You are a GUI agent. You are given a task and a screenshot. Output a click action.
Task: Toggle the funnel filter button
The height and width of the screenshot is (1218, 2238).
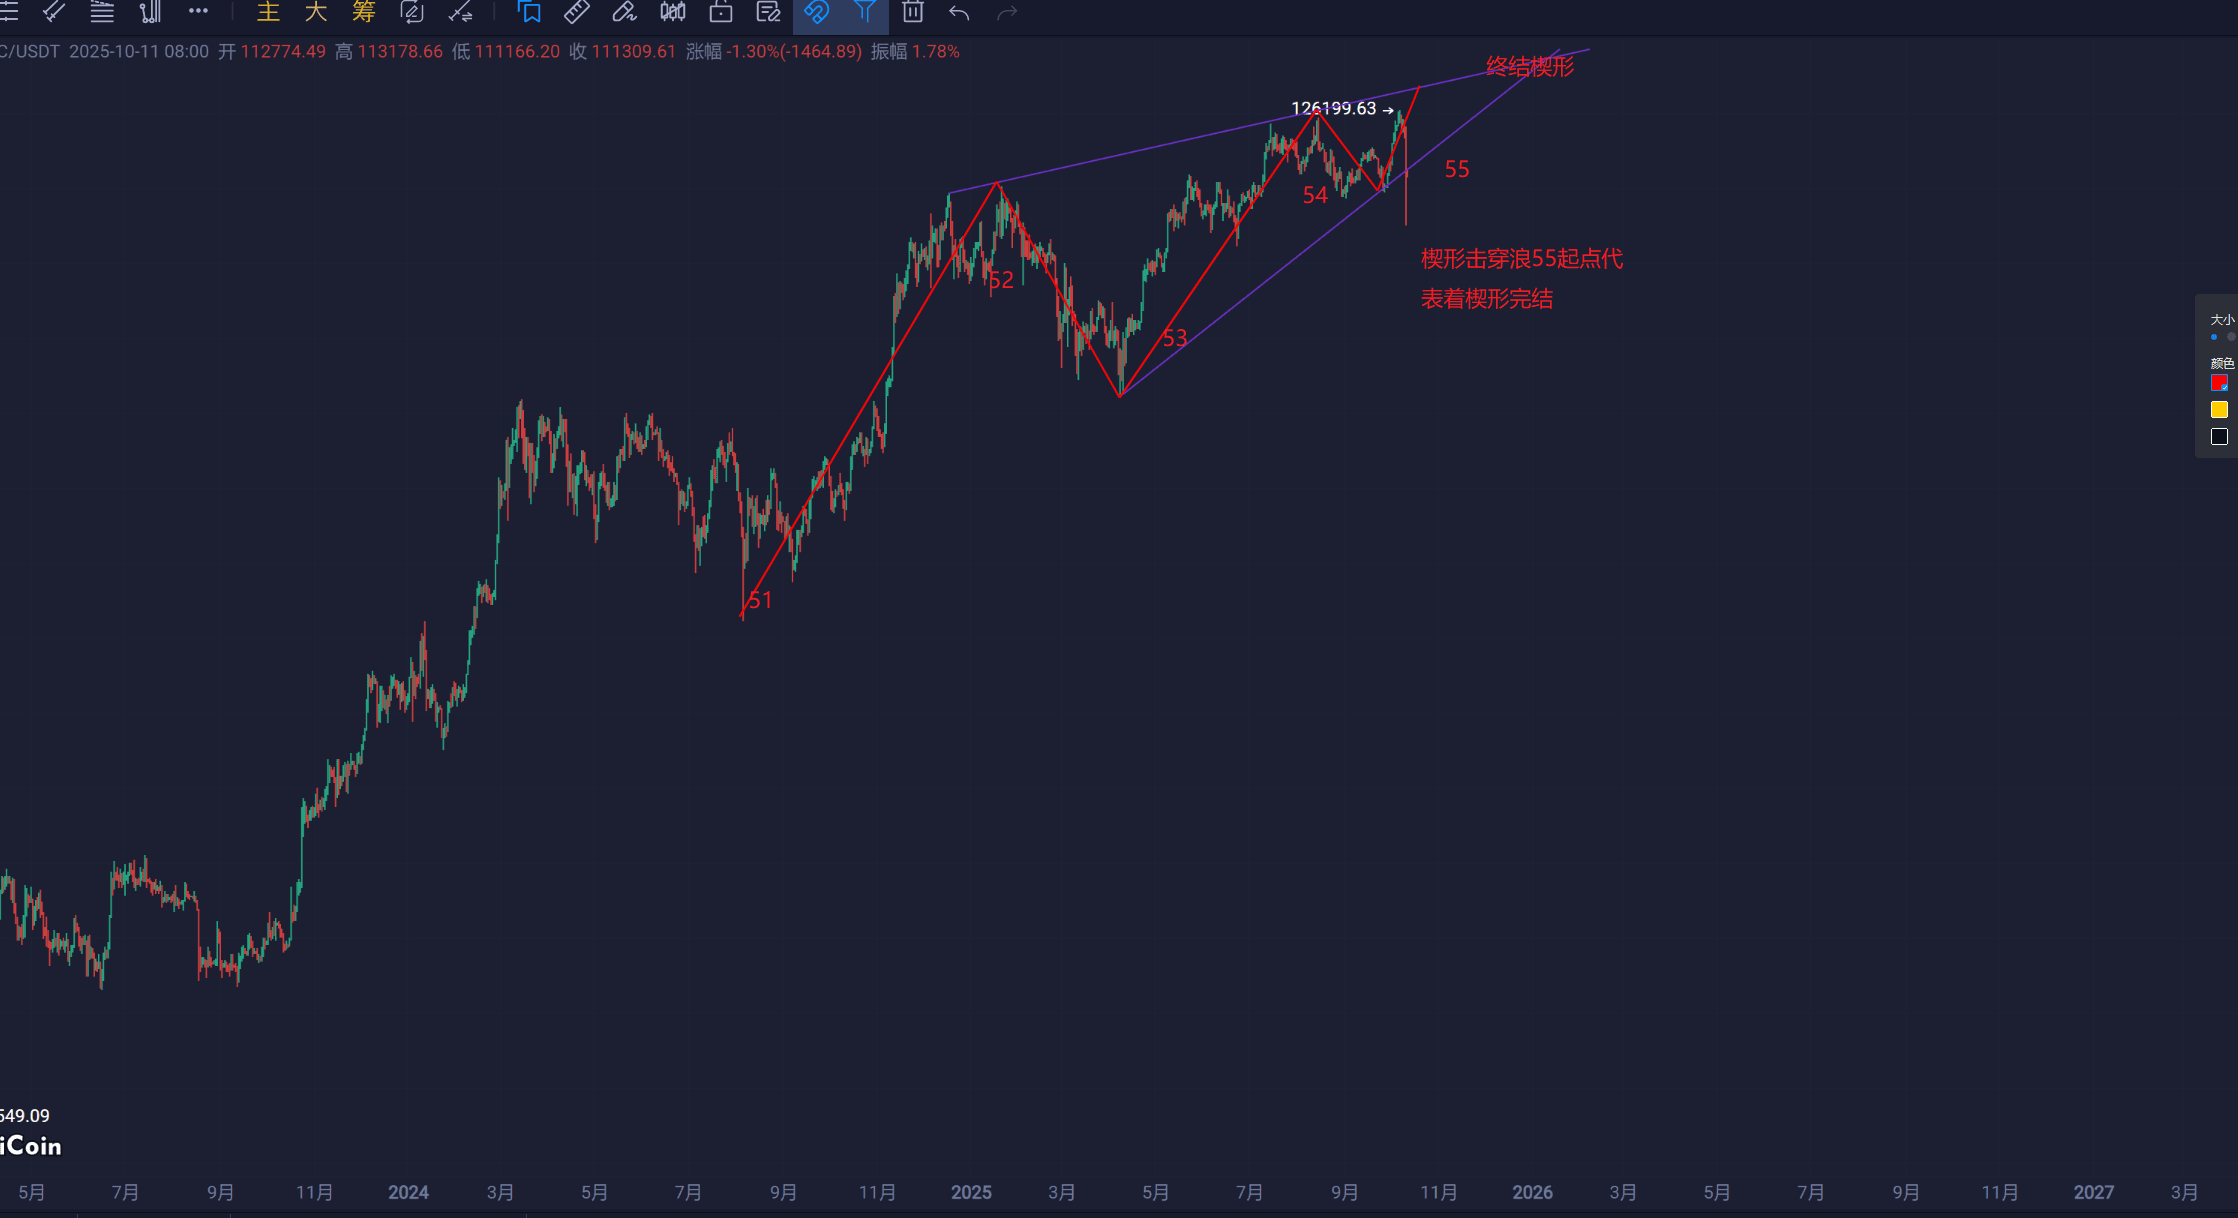click(865, 12)
